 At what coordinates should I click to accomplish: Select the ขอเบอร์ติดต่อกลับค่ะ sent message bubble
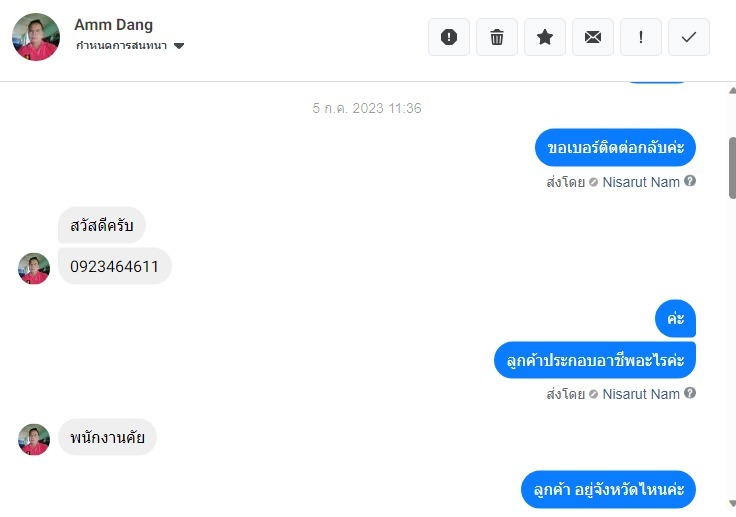pyautogui.click(x=615, y=147)
